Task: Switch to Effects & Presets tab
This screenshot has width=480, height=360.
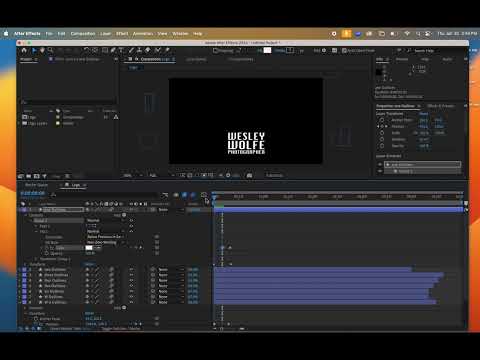Action: click(440, 106)
